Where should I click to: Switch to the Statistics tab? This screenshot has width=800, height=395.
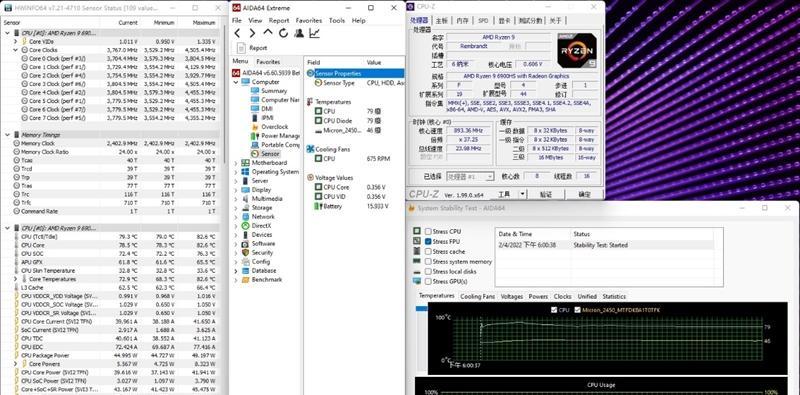click(x=614, y=297)
